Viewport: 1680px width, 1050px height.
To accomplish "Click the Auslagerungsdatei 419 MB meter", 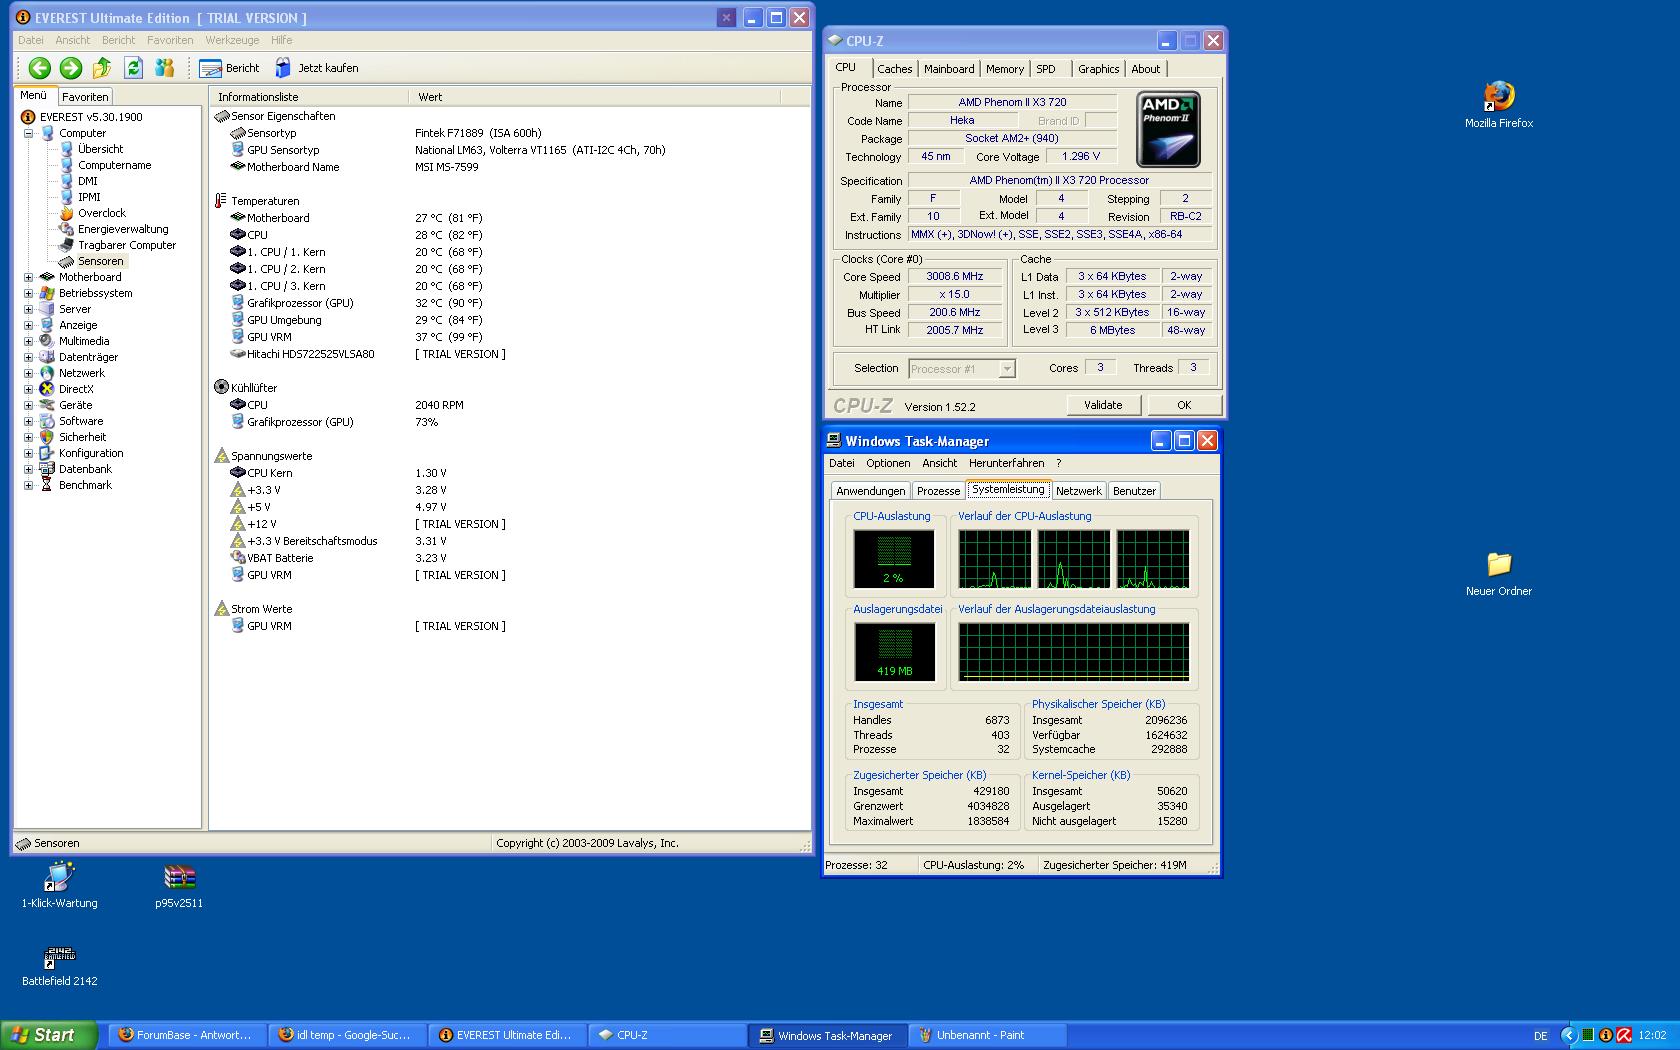I will (x=894, y=652).
